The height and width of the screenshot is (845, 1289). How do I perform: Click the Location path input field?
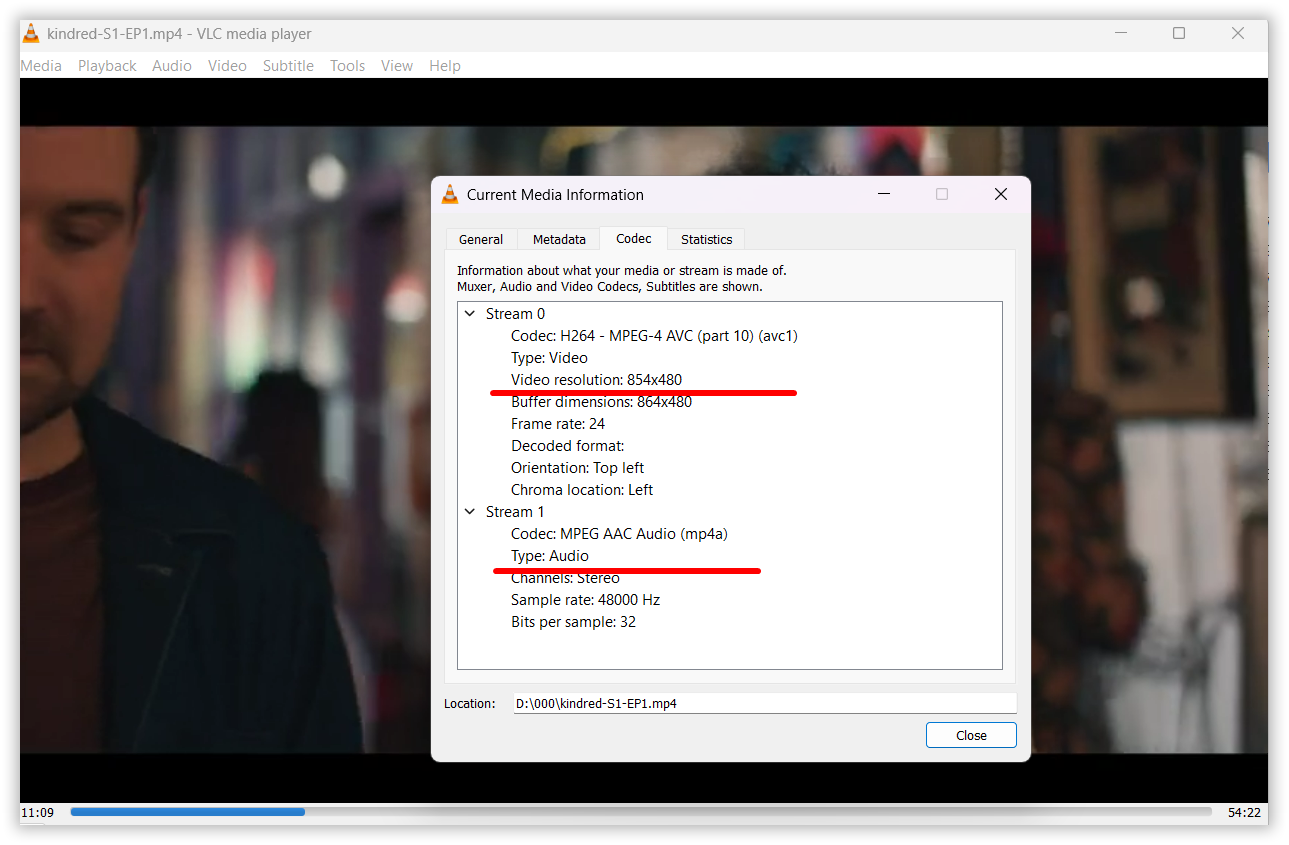tap(765, 703)
